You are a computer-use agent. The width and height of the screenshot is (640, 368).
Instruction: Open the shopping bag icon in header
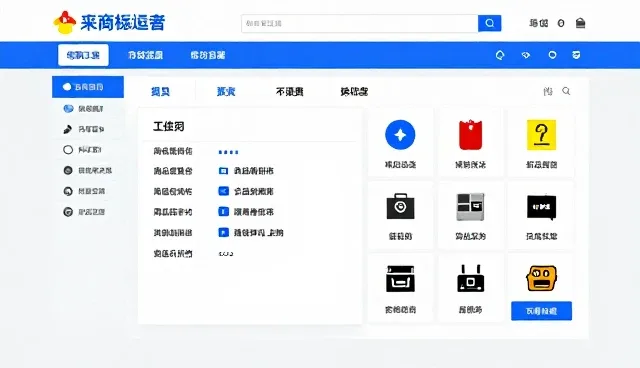pyautogui.click(x=580, y=23)
